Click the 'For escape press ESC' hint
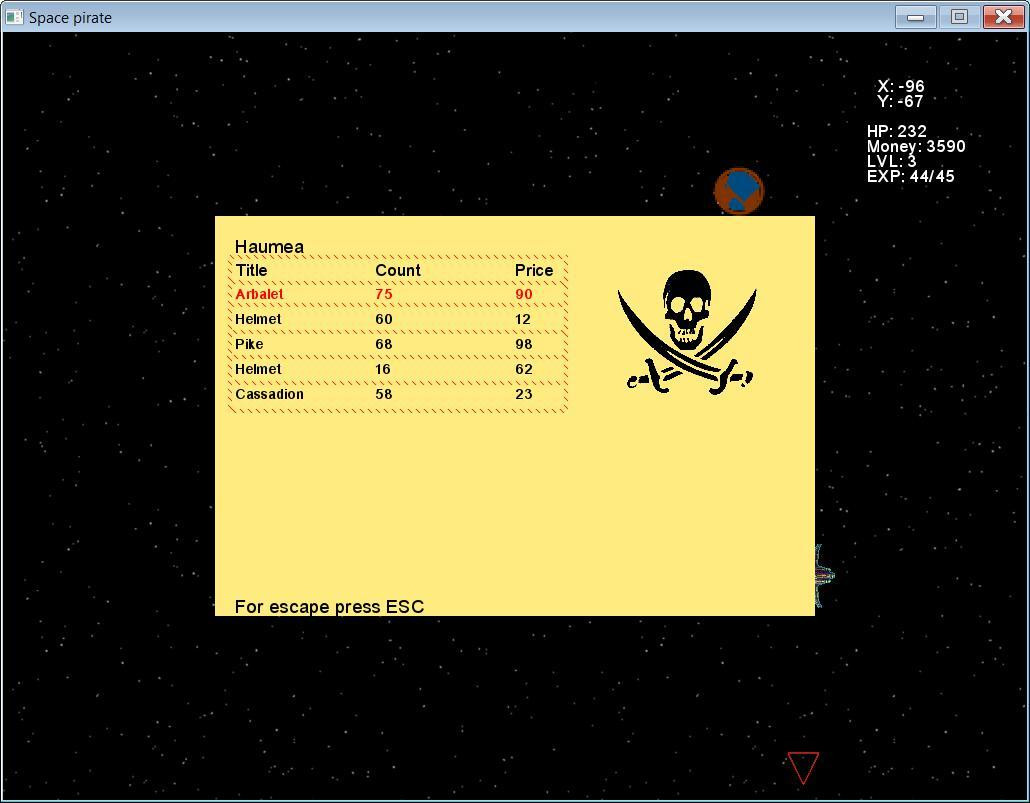 329,606
